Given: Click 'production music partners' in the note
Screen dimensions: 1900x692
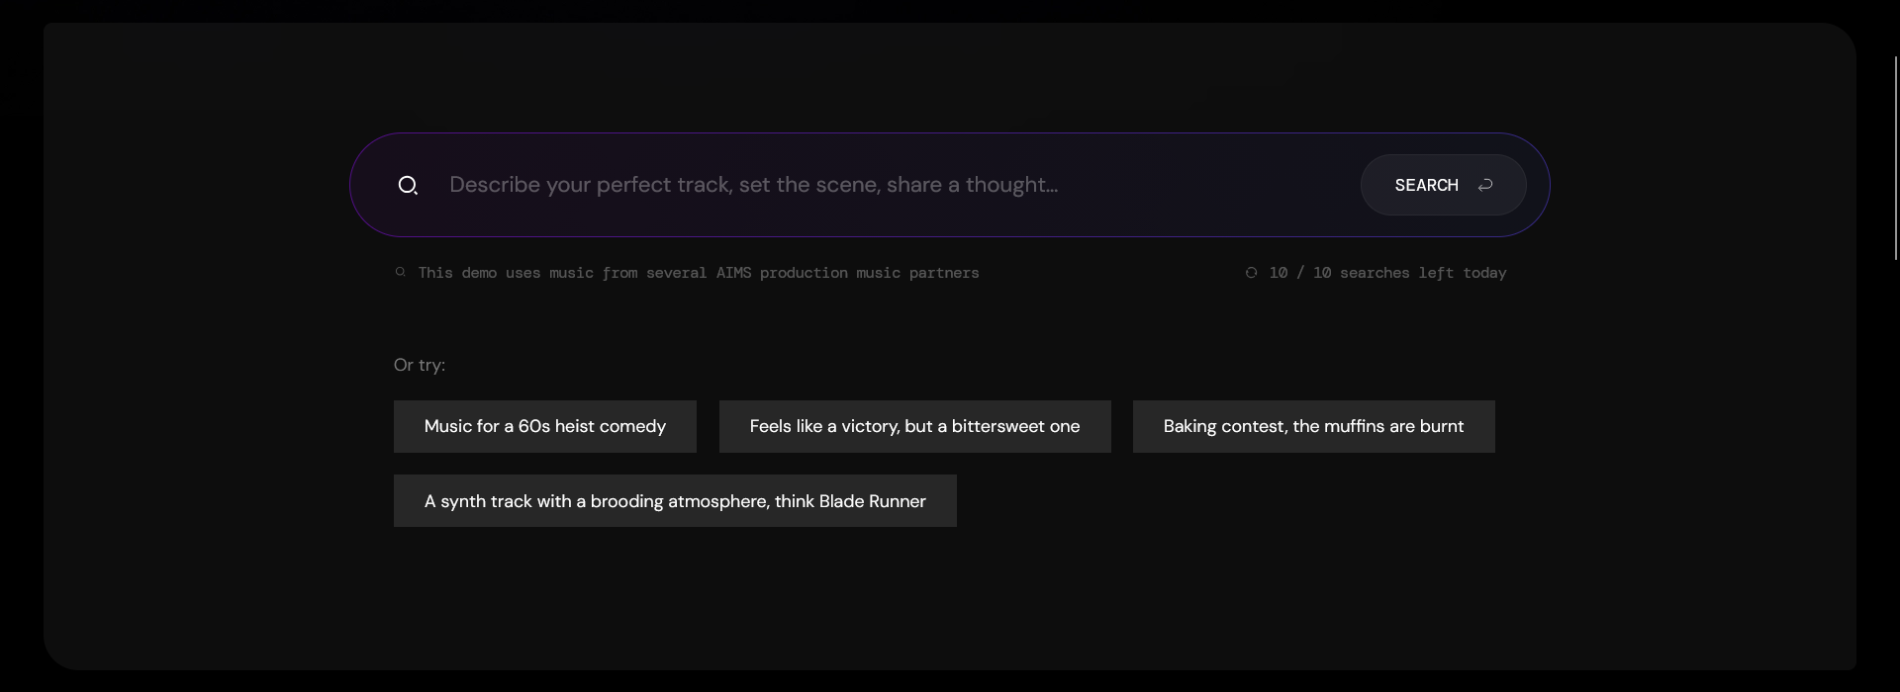Looking at the screenshot, I should (869, 272).
